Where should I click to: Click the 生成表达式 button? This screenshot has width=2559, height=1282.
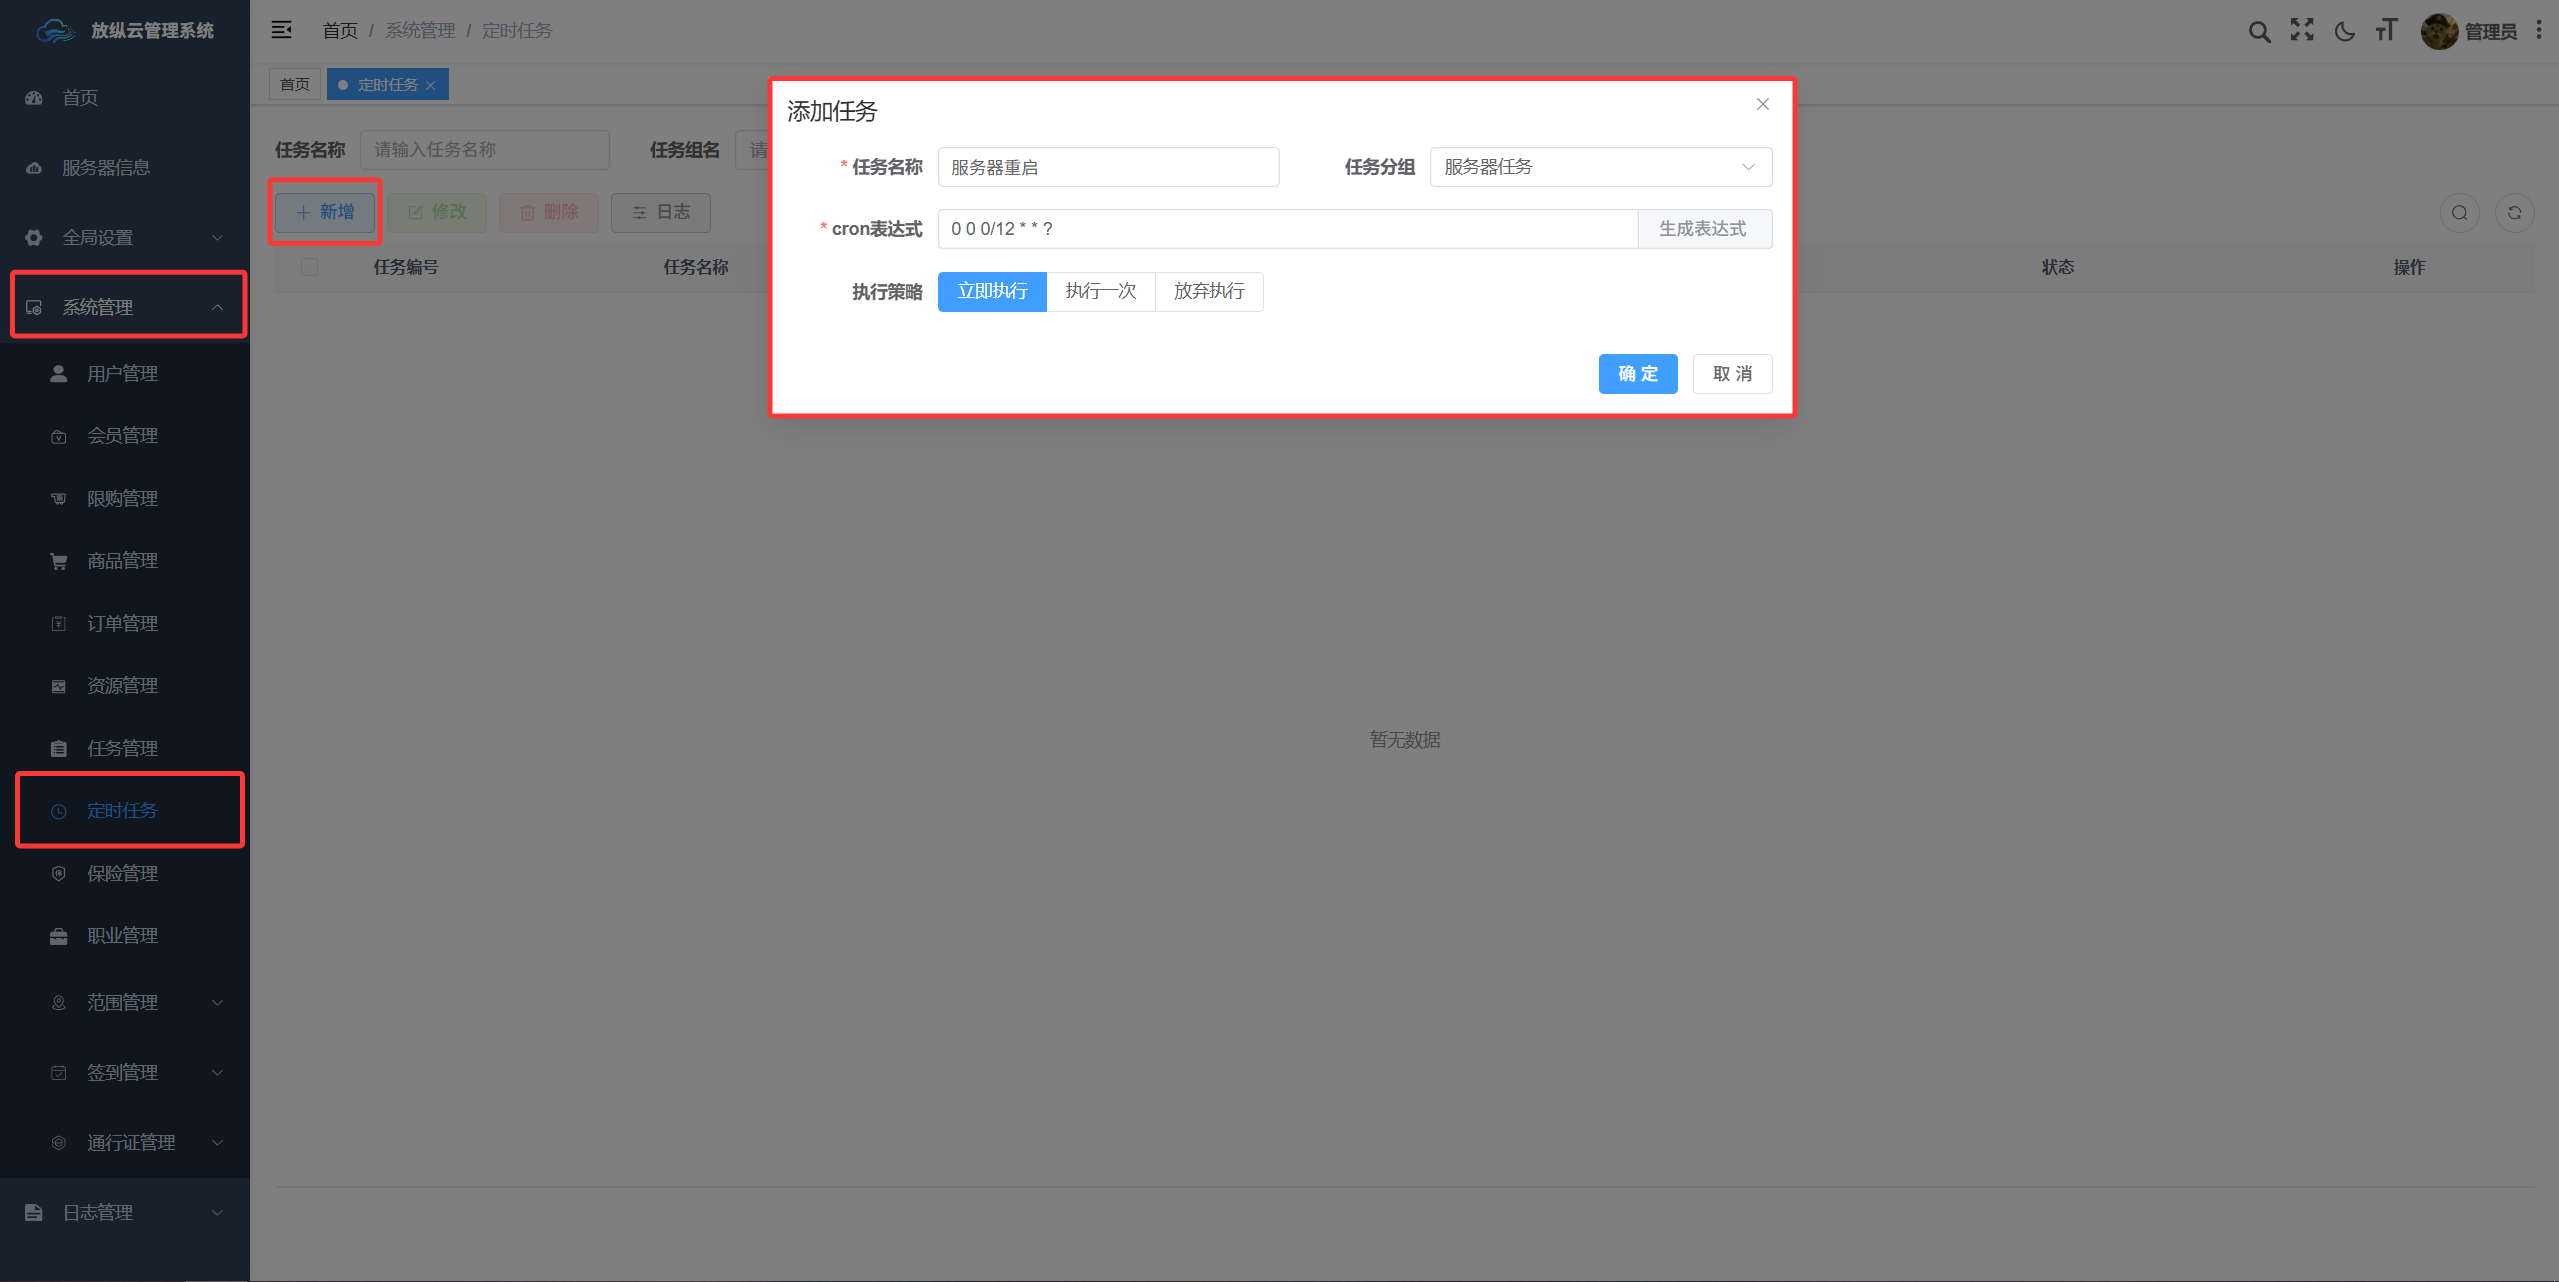coord(1704,229)
